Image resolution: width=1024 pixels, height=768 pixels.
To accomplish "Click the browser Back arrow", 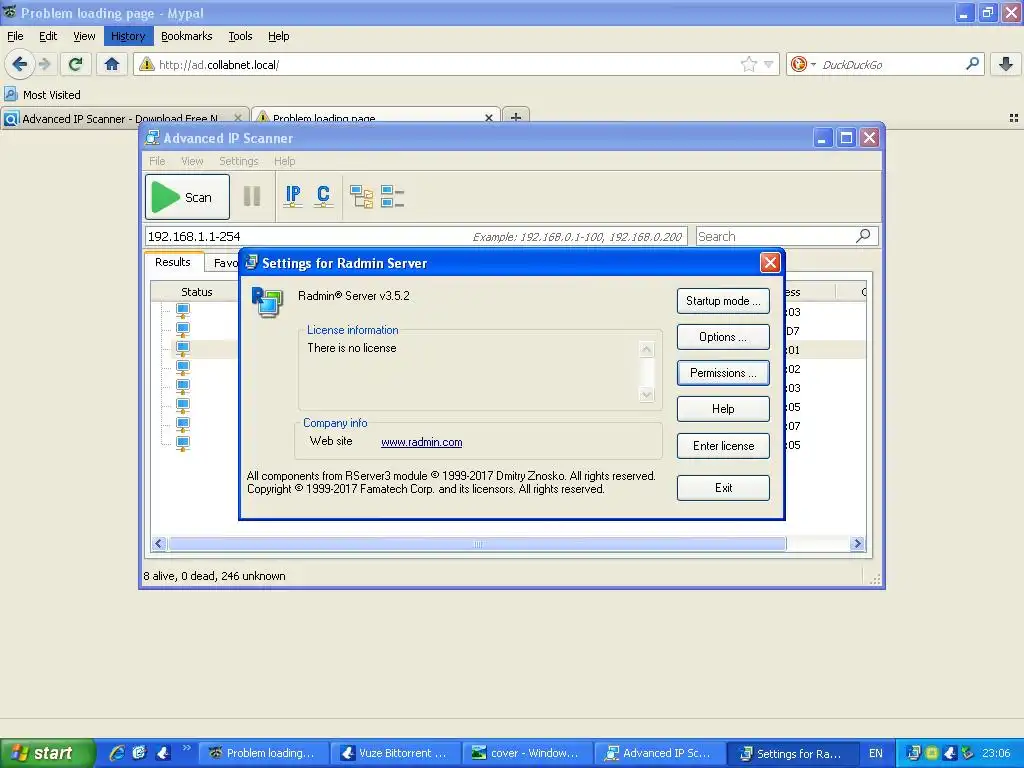I will [x=19, y=64].
